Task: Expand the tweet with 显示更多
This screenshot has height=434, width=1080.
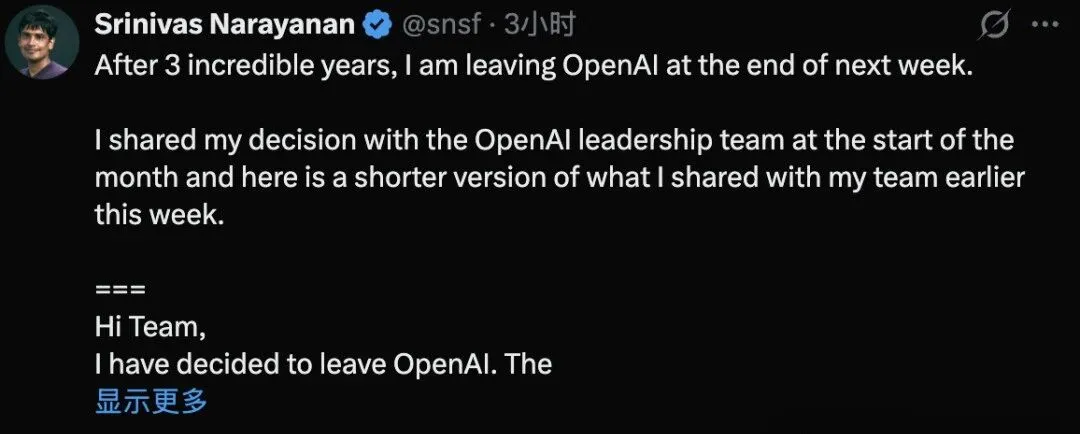Action: (x=151, y=402)
